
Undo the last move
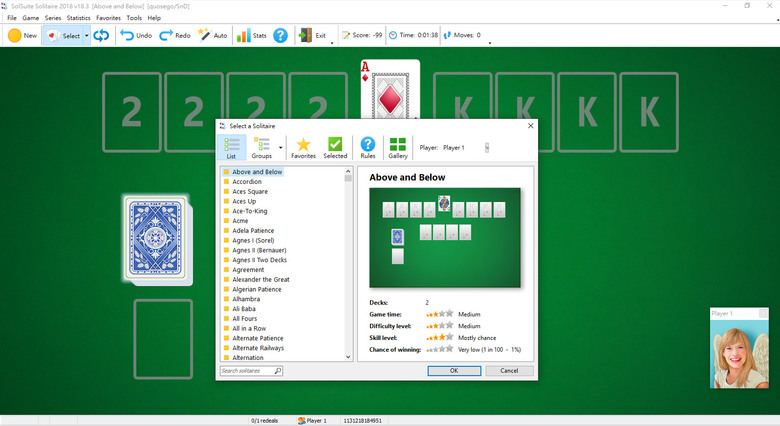click(x=136, y=35)
